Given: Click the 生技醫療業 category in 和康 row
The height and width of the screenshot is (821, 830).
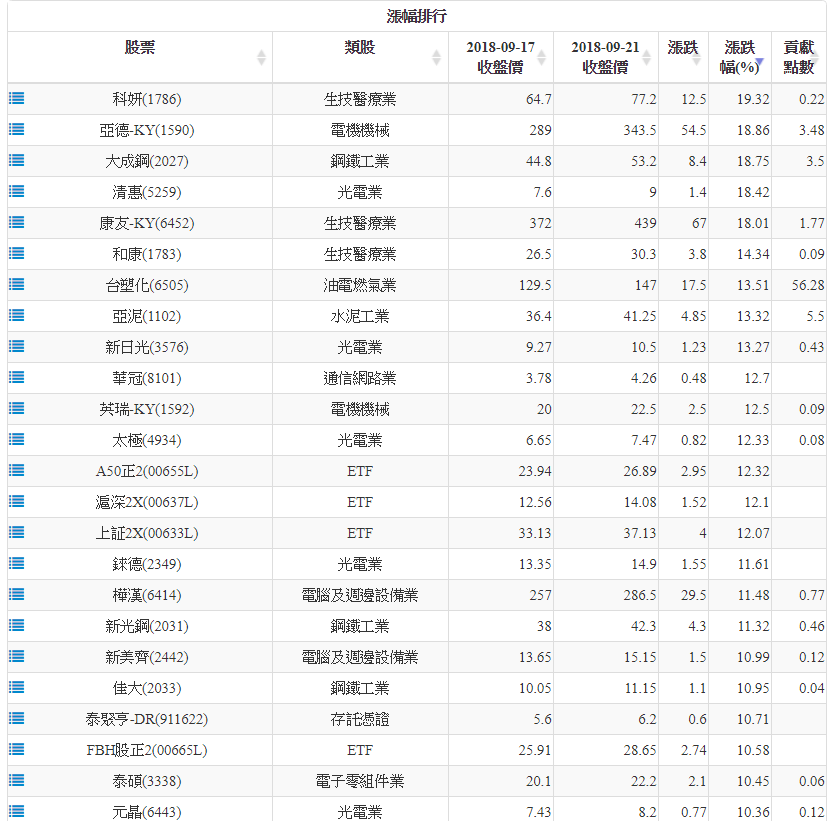Looking at the screenshot, I should pyautogui.click(x=360, y=254).
